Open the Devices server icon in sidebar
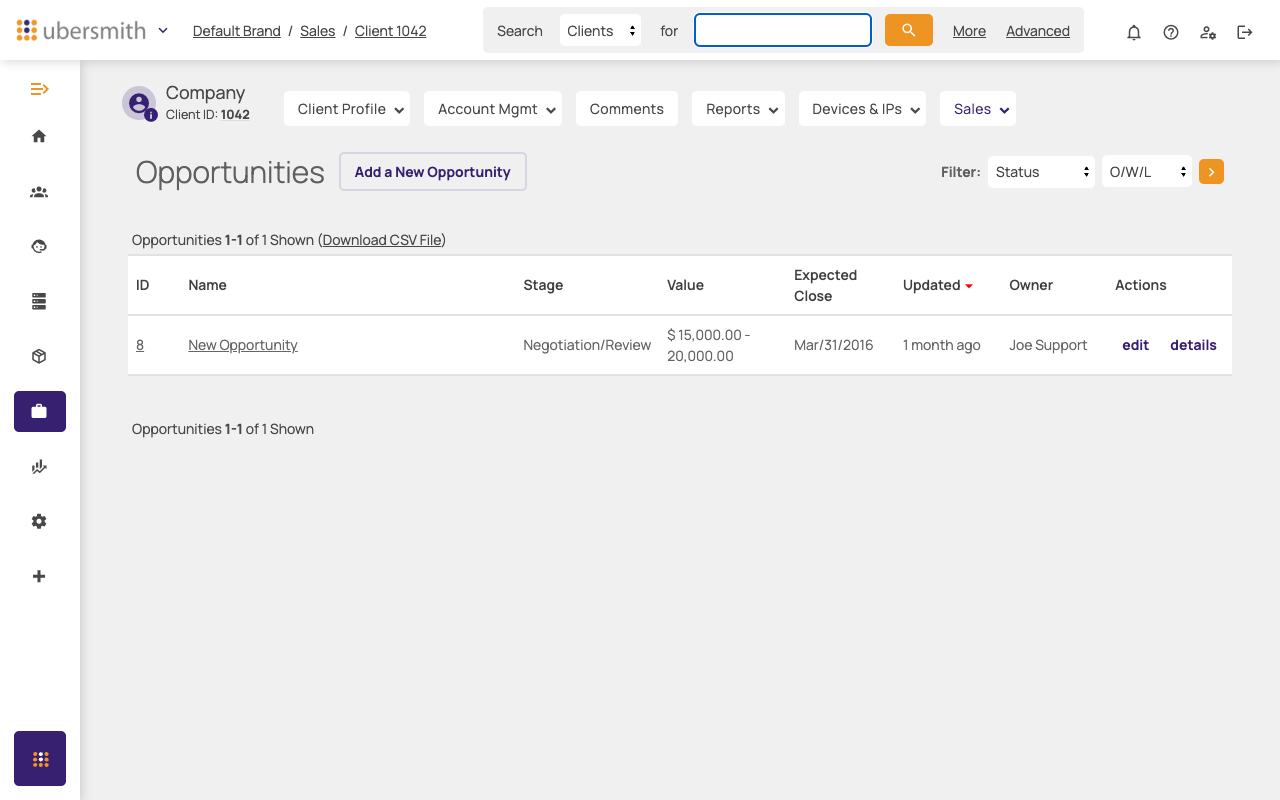The height and width of the screenshot is (800, 1280). pos(39,301)
